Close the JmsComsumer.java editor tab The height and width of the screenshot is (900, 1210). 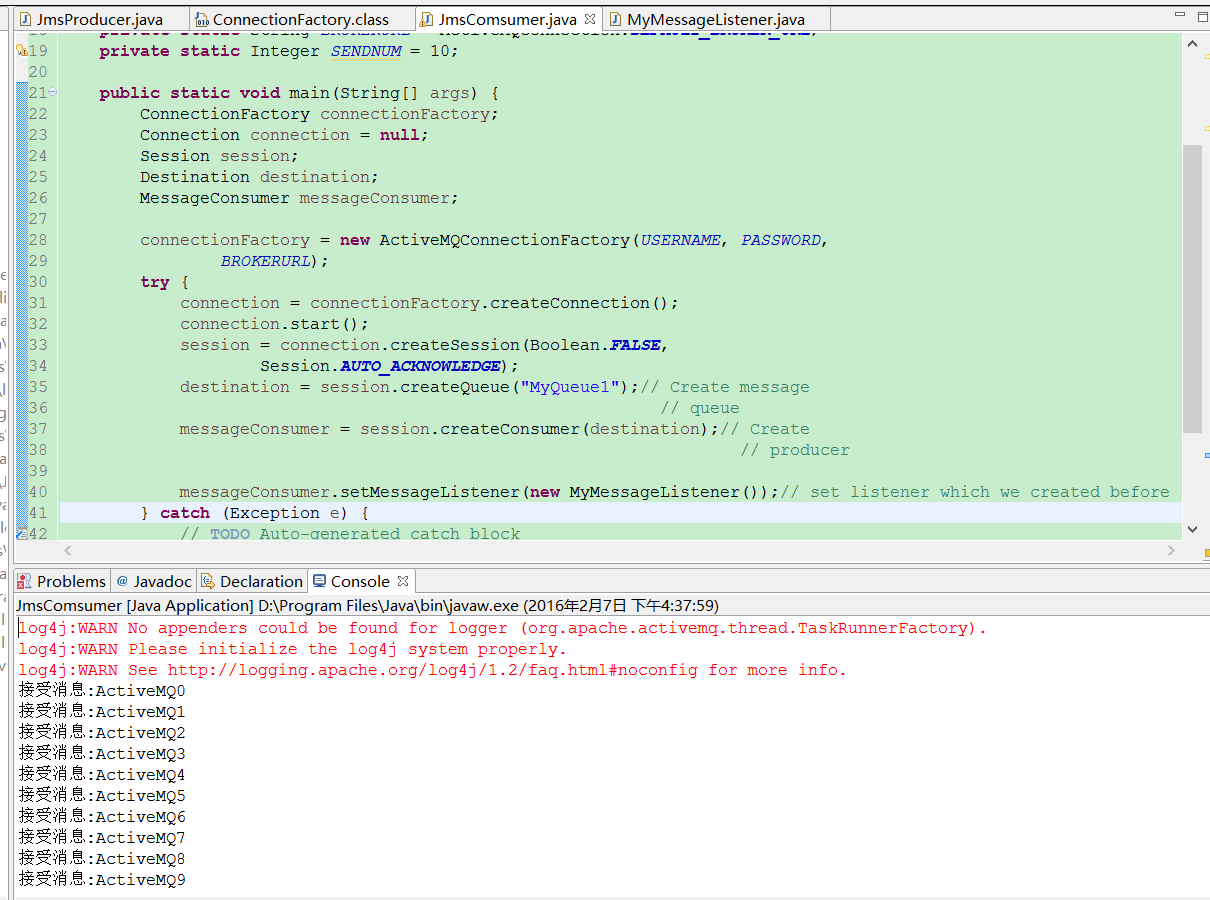click(590, 19)
